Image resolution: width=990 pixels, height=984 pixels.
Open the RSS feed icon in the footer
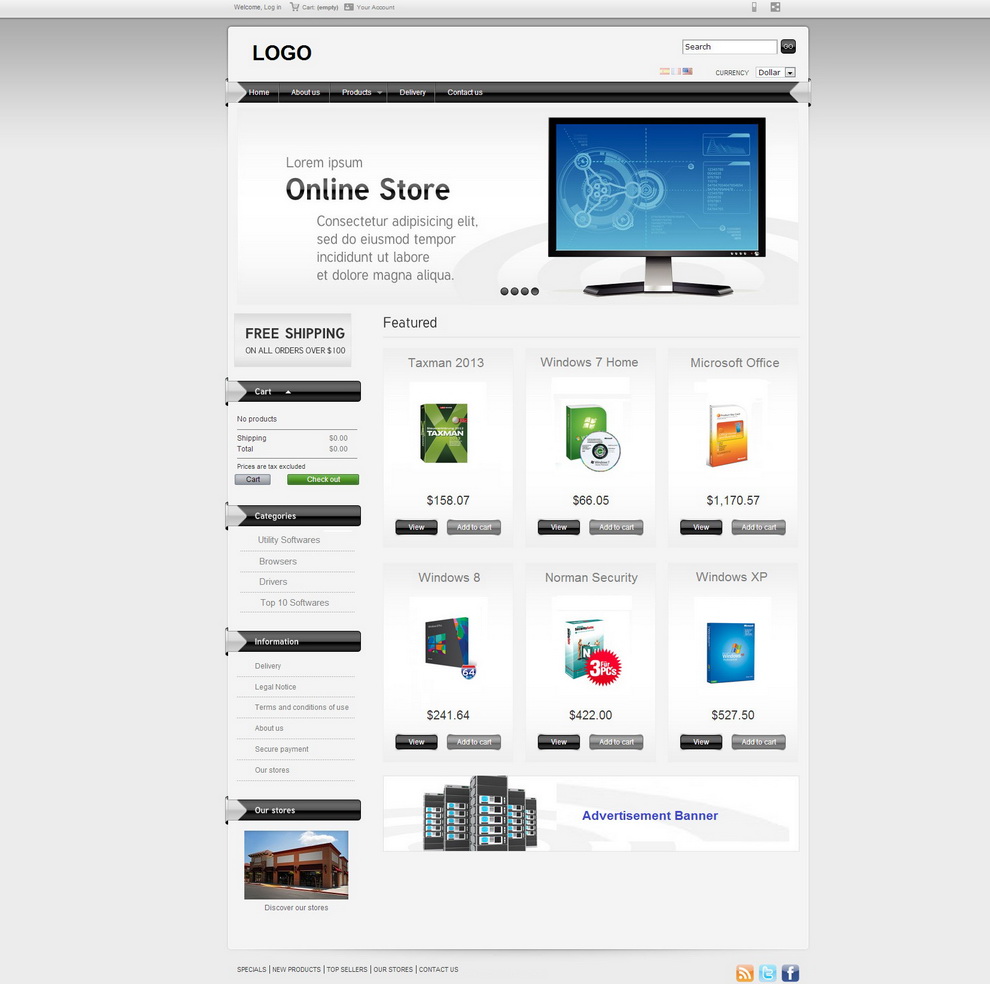click(x=744, y=971)
